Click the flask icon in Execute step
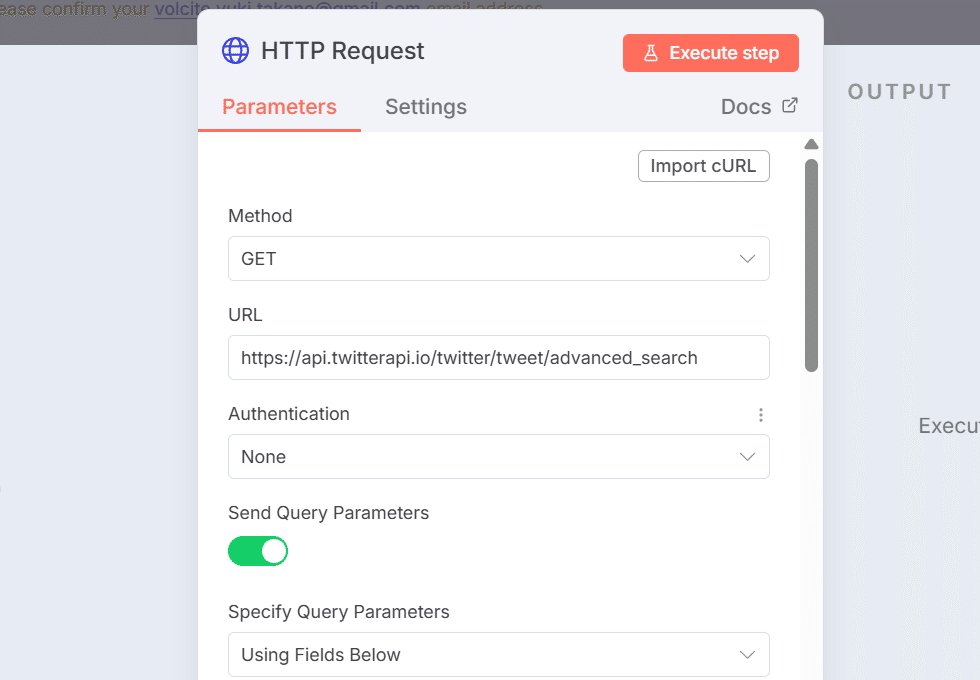 651,53
